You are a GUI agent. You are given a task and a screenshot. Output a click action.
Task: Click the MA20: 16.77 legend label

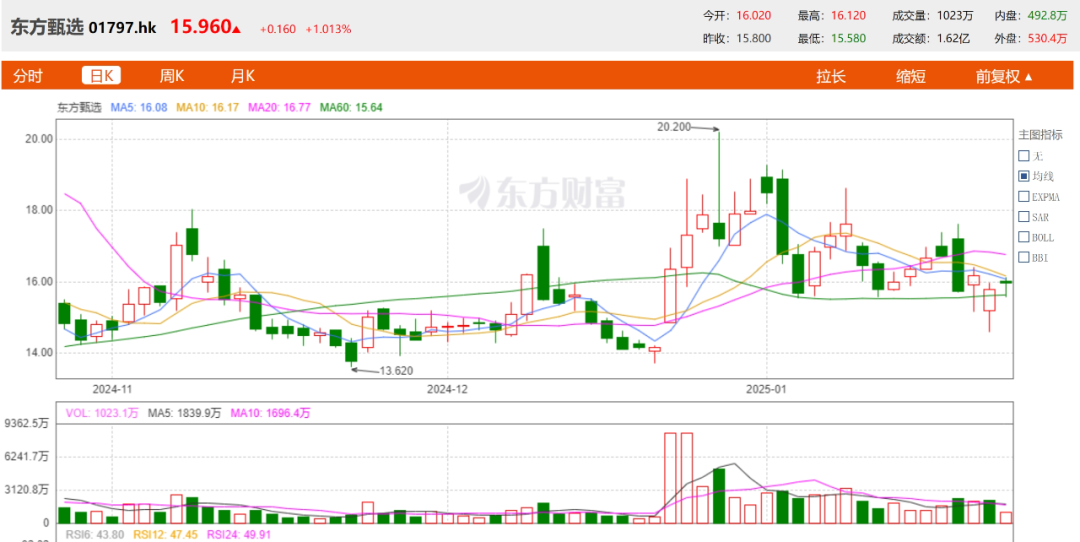pyautogui.click(x=279, y=107)
